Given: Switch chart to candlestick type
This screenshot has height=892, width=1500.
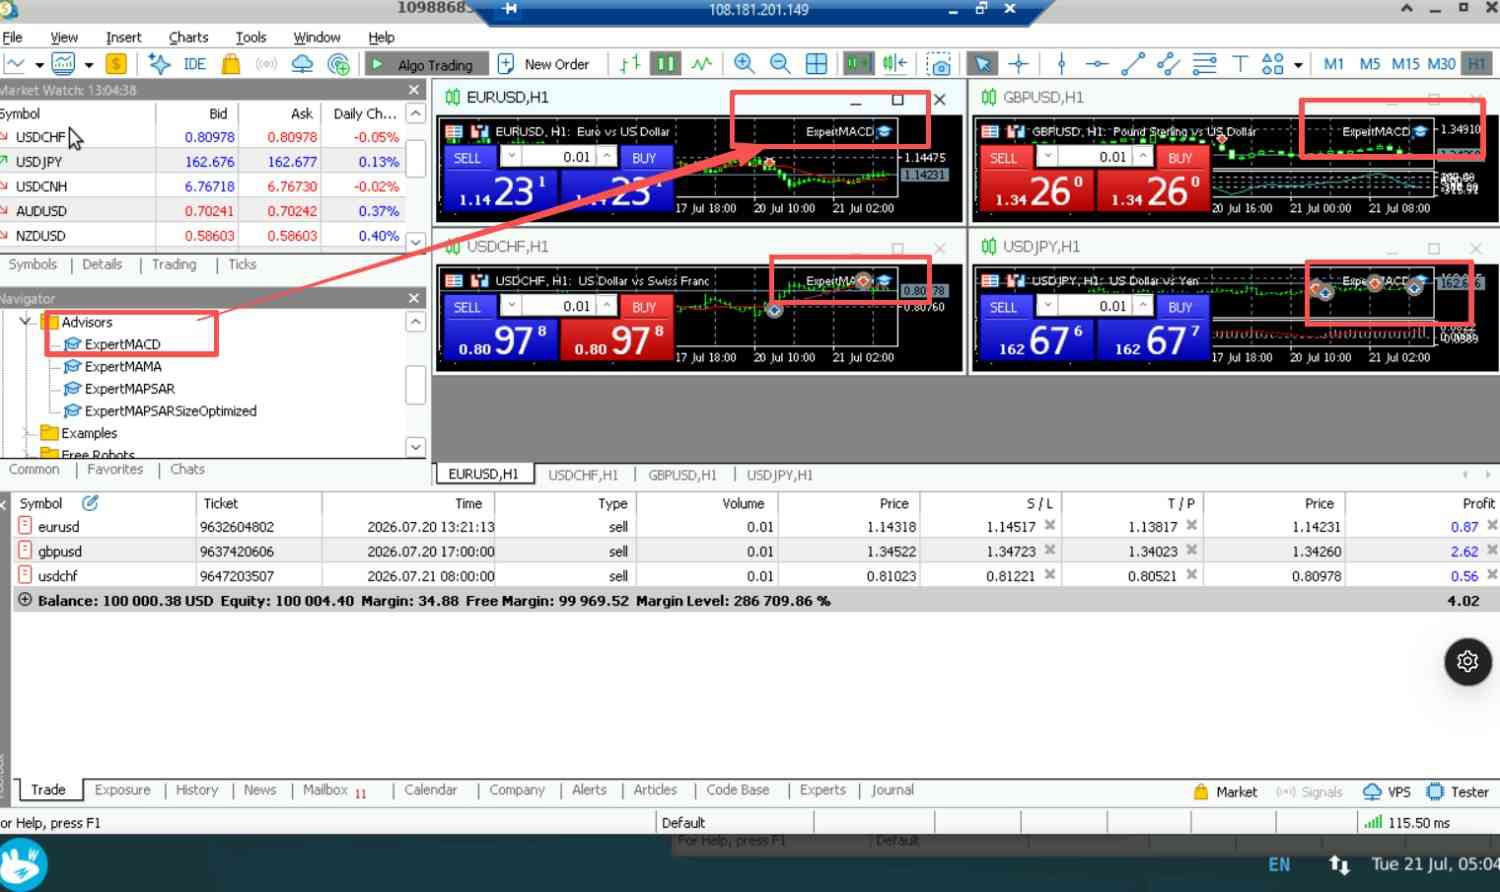Looking at the screenshot, I should coord(665,64).
